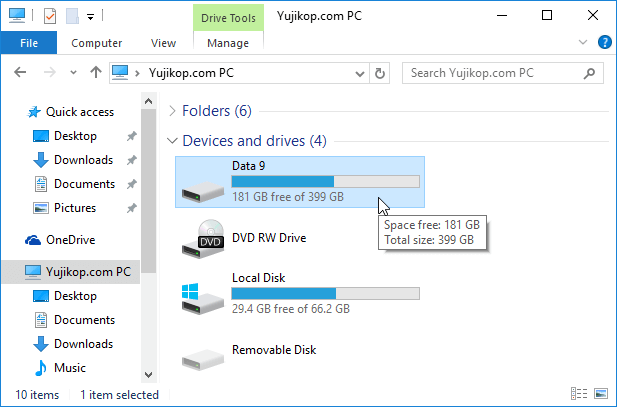Click Local Disk usage bar
The image size is (617, 407).
325,294
